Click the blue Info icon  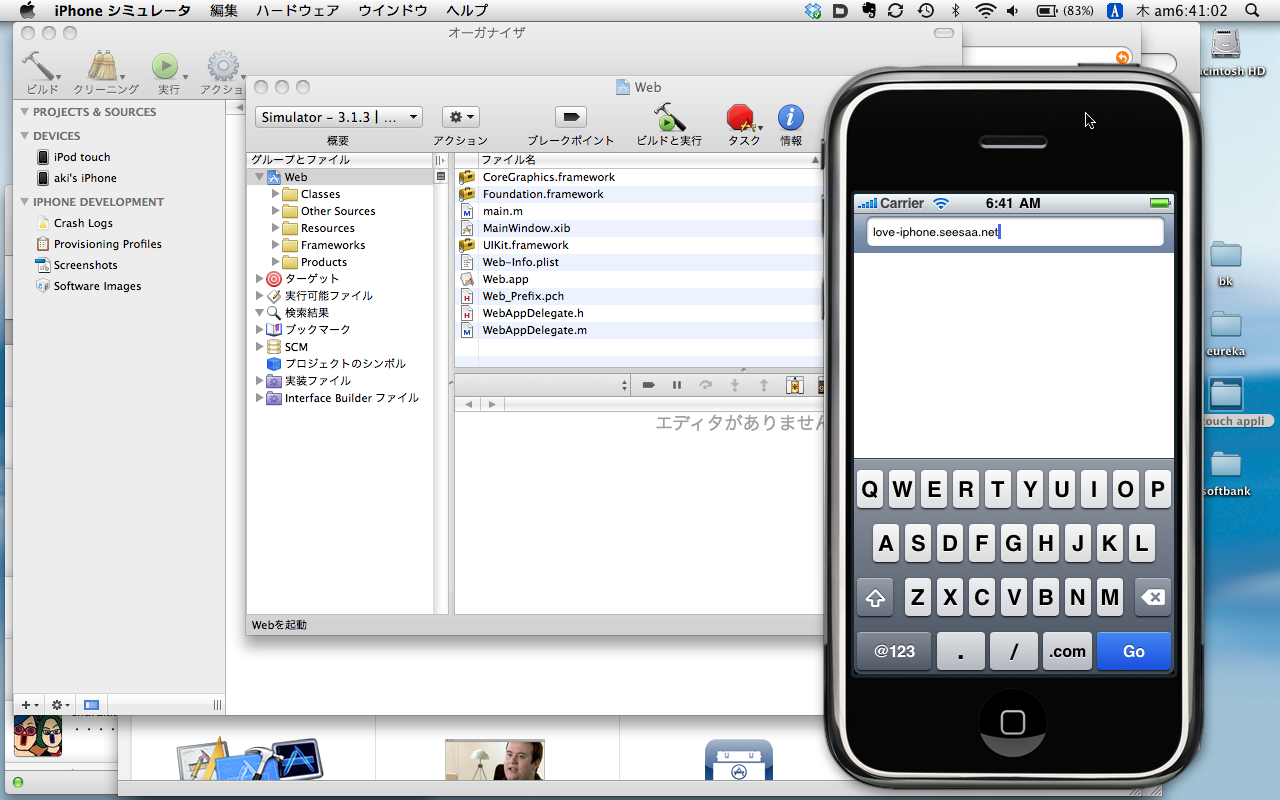pyautogui.click(x=791, y=117)
